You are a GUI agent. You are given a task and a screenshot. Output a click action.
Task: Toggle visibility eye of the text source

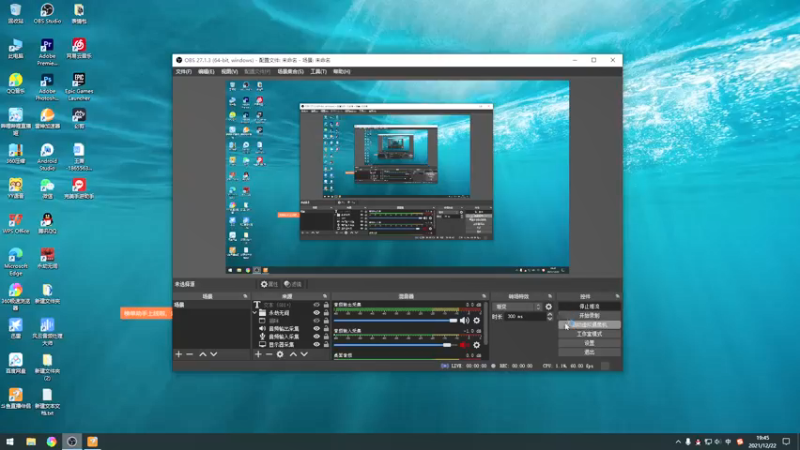coord(316,305)
